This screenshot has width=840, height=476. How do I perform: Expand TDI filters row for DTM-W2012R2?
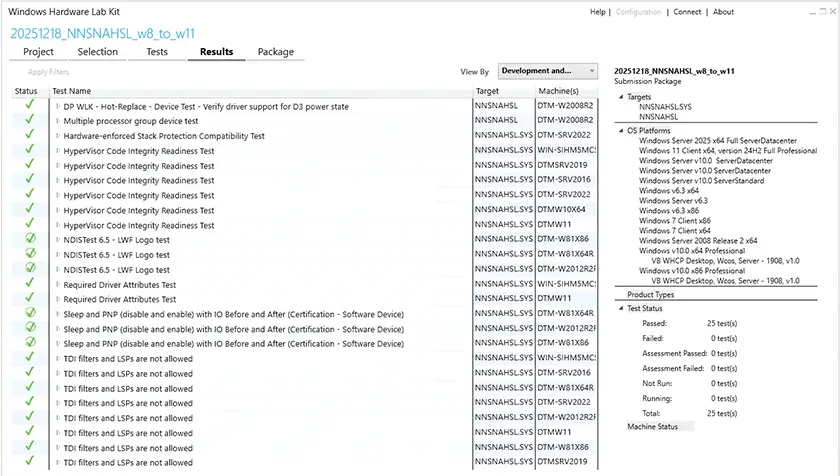coord(58,418)
